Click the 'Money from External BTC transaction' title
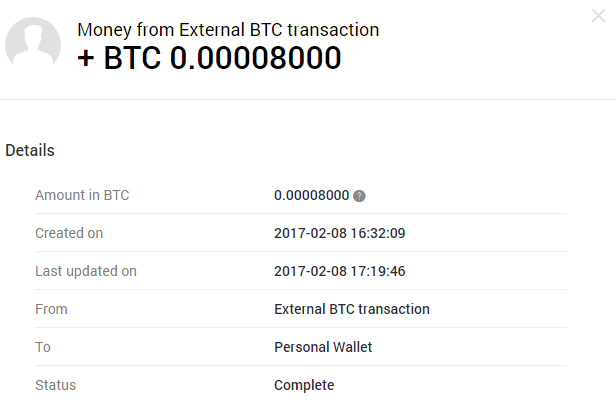The width and height of the screenshot is (616, 402). coord(228,30)
